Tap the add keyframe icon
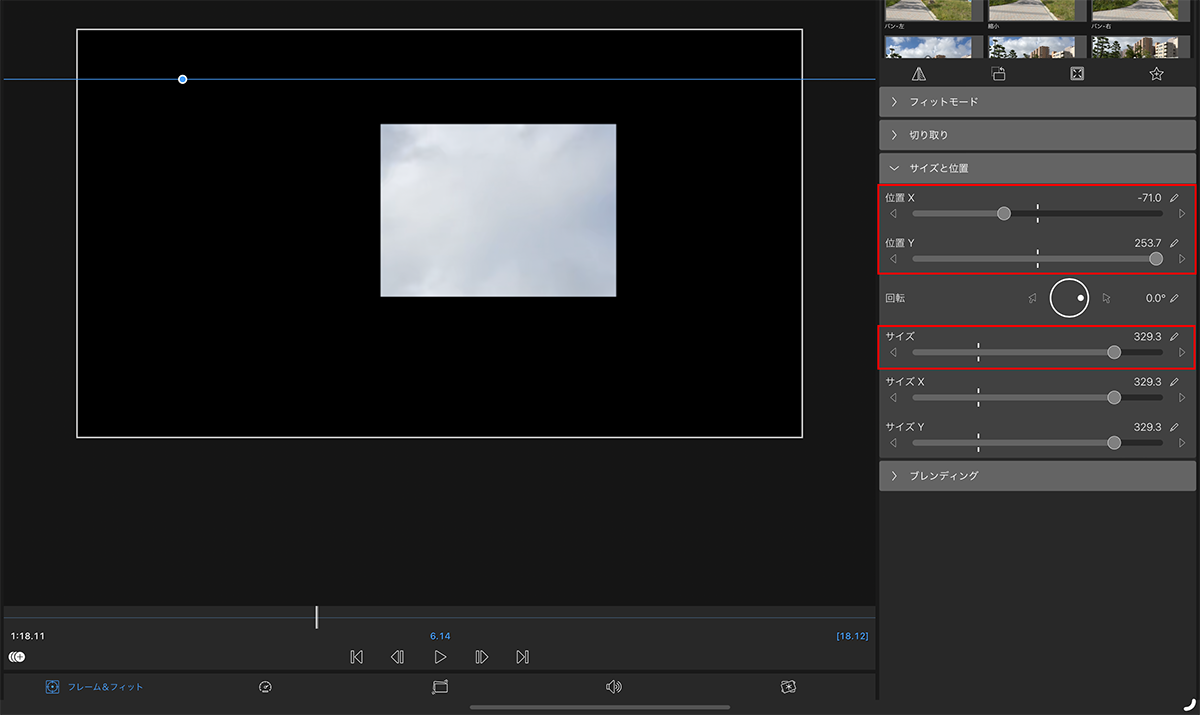This screenshot has height=715, width=1200. 17,657
